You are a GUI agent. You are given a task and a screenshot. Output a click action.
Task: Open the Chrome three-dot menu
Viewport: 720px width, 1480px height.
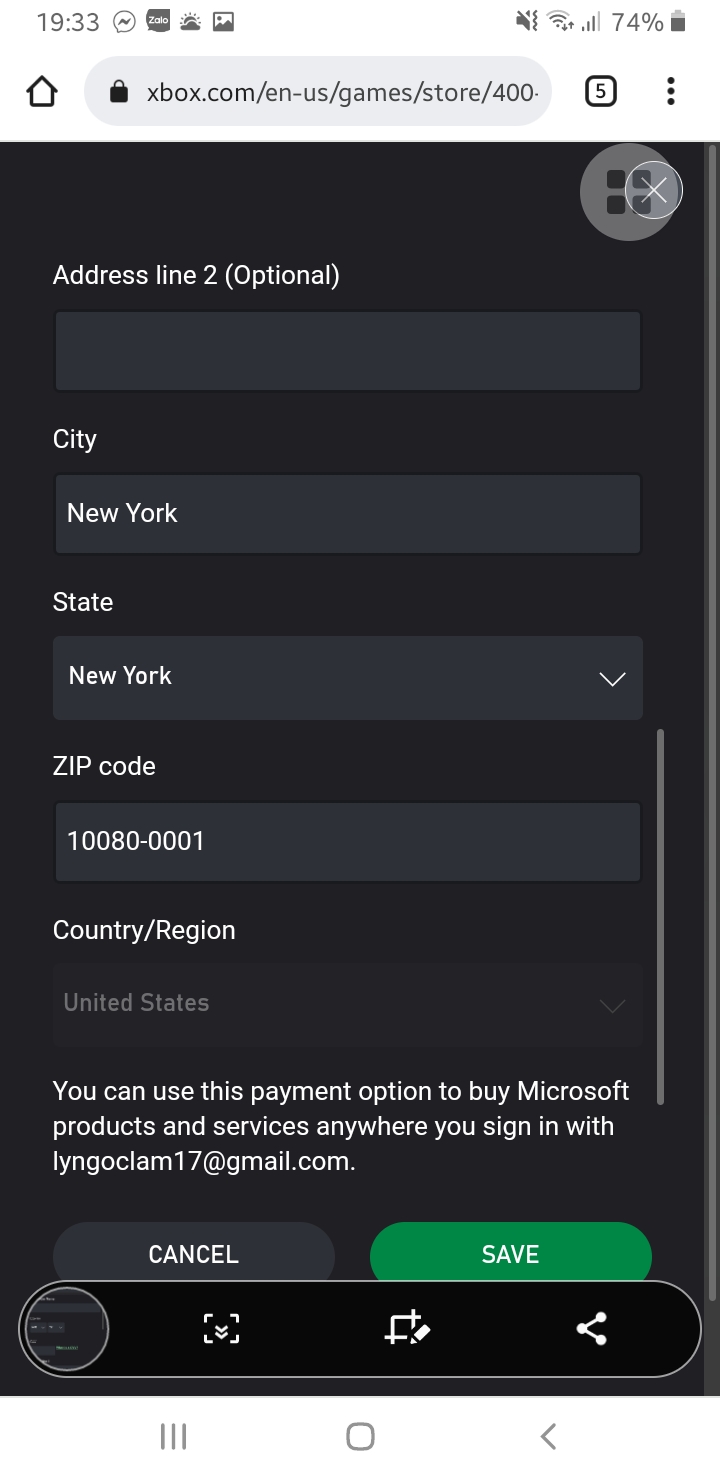point(671,93)
